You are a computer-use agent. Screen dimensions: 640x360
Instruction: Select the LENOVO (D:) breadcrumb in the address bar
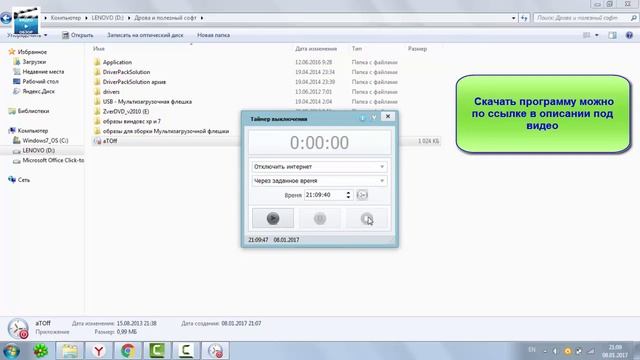tap(107, 18)
